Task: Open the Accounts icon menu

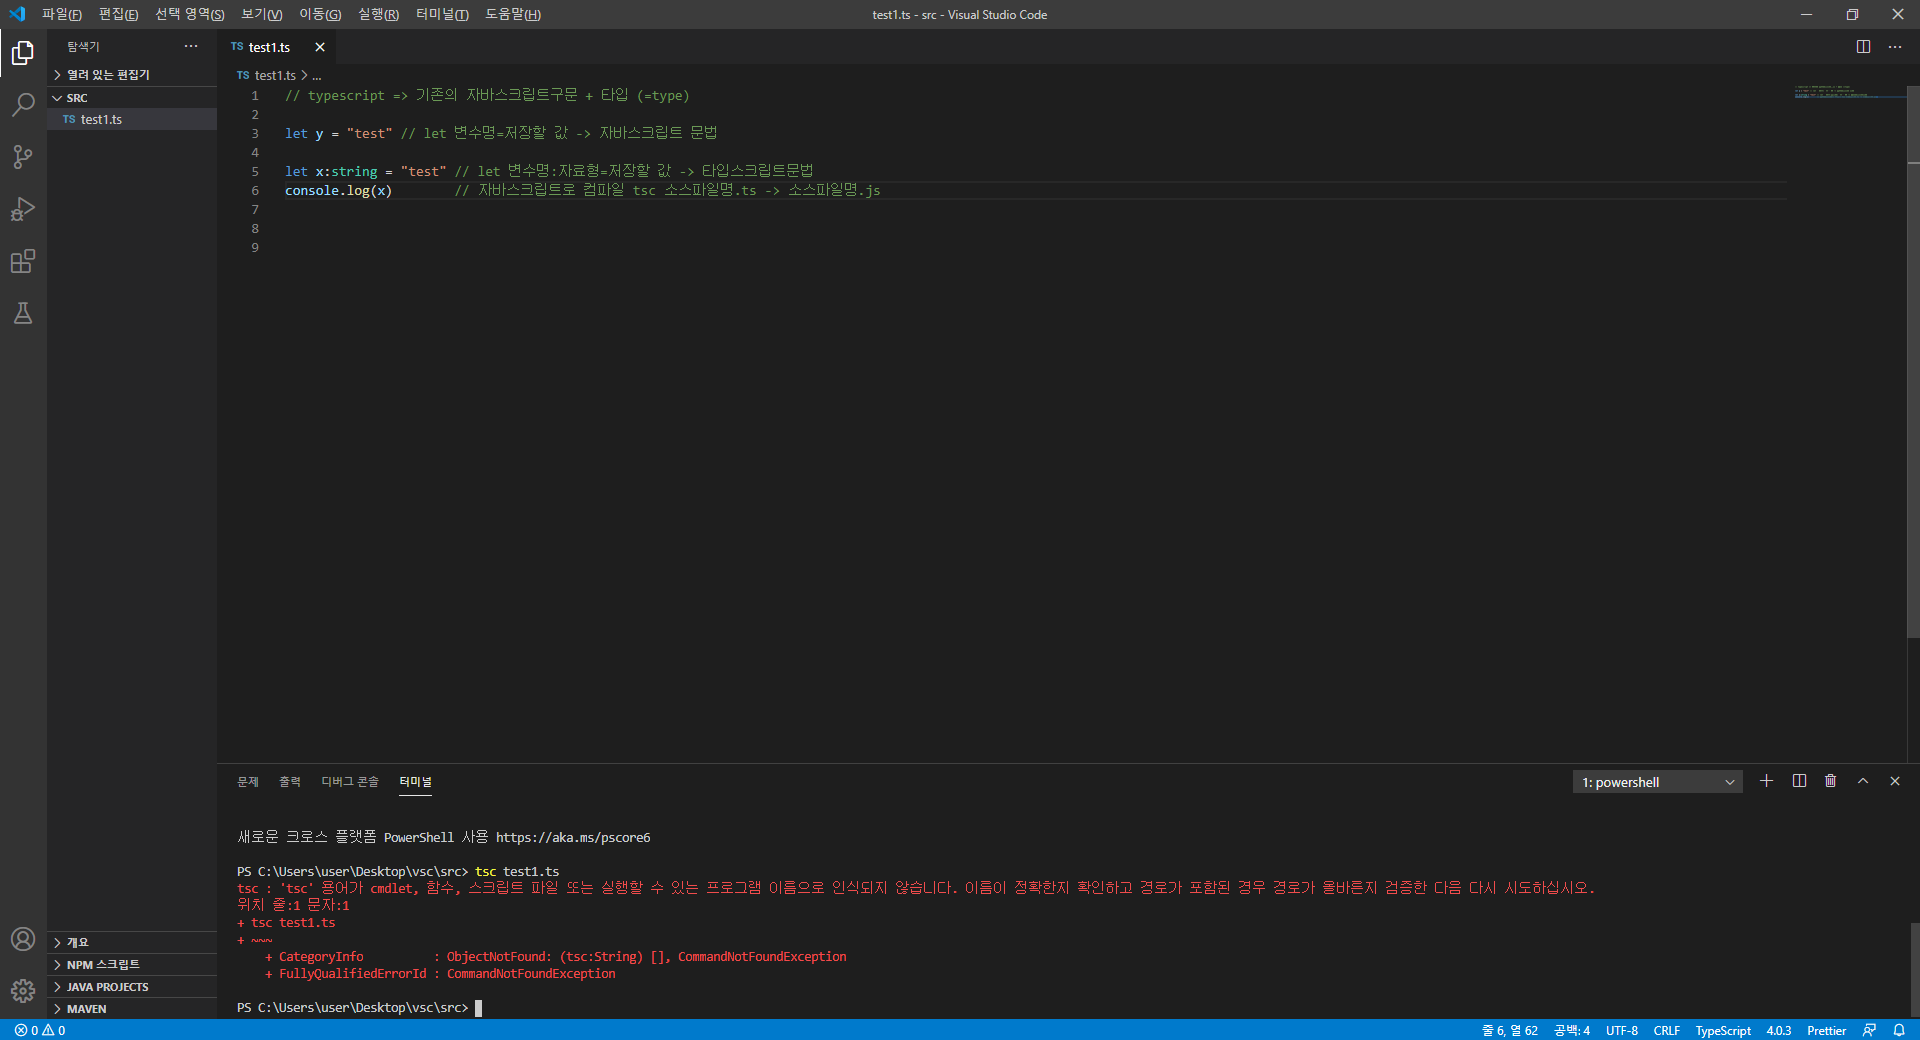Action: point(23,939)
